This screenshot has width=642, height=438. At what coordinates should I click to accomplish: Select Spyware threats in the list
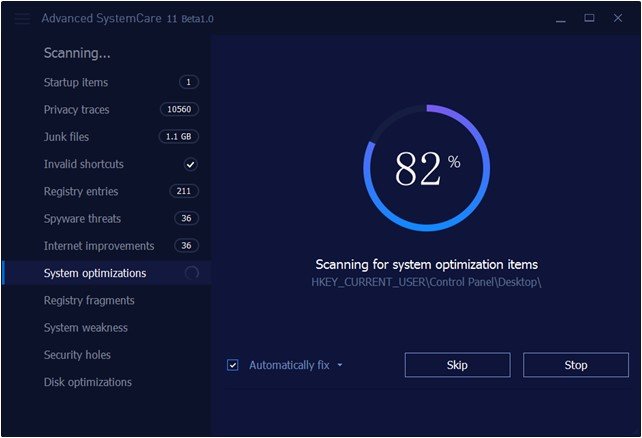tap(106, 219)
